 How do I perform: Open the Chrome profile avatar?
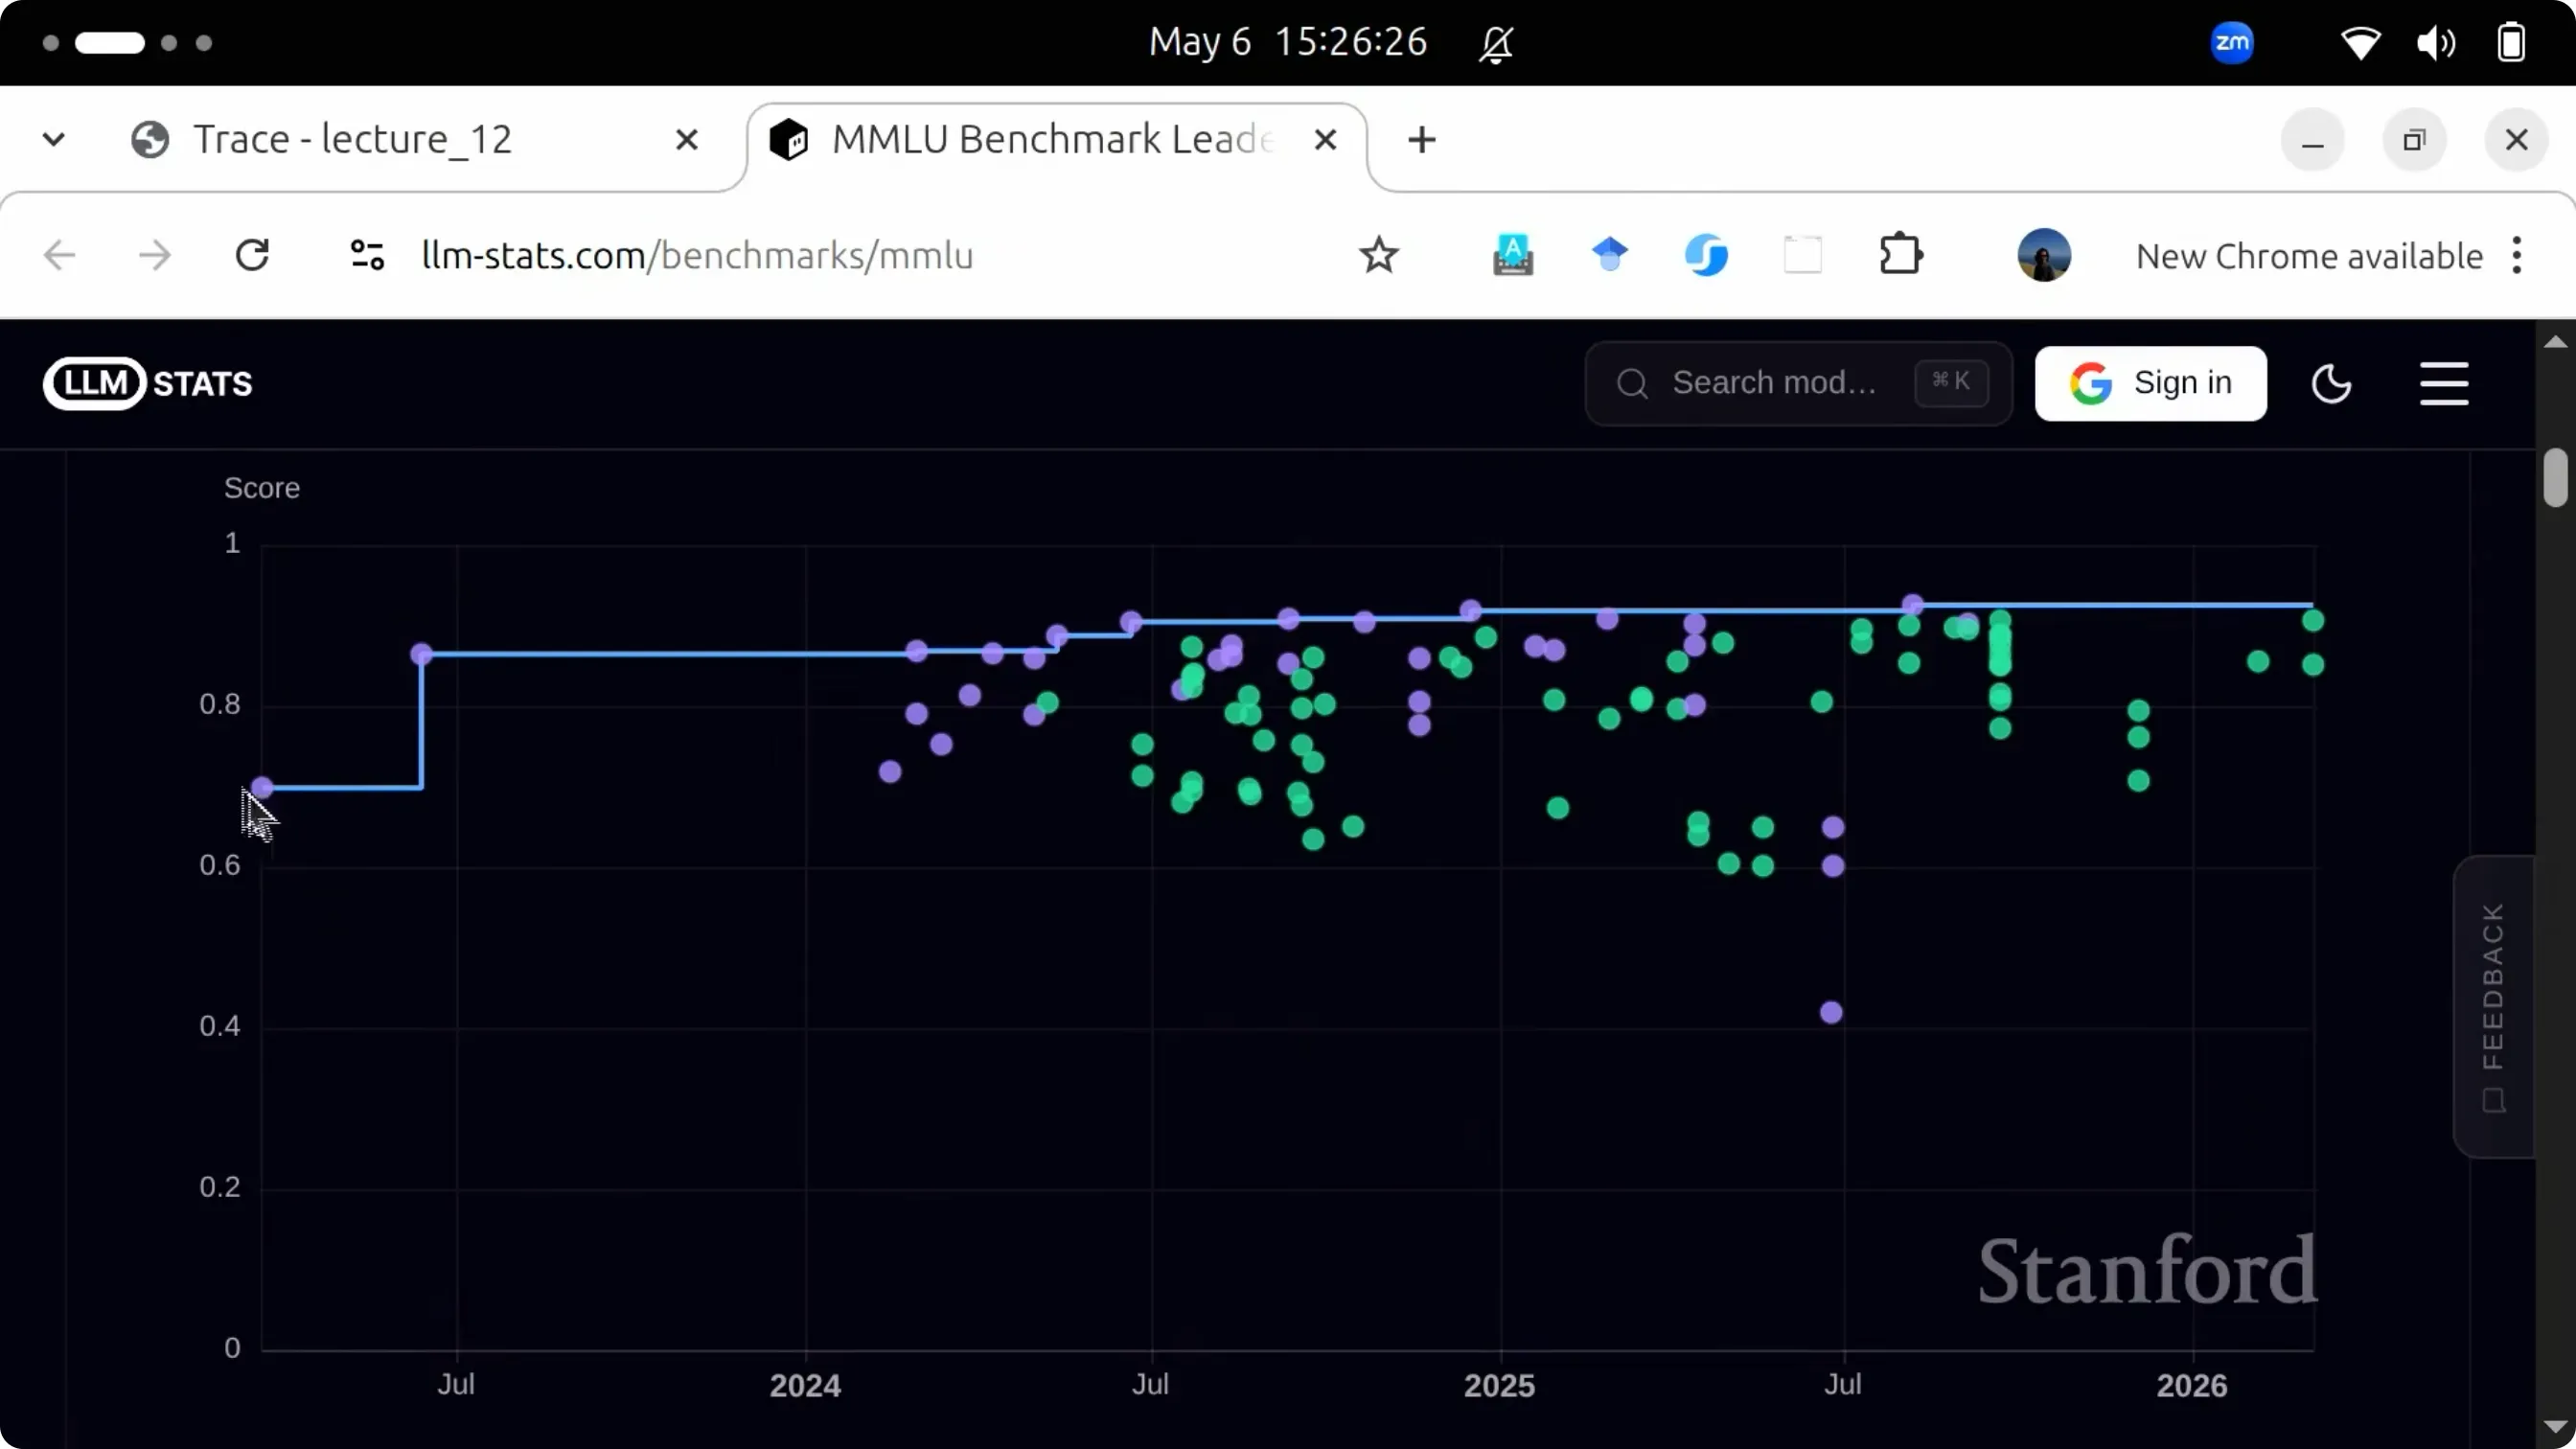(x=2043, y=255)
